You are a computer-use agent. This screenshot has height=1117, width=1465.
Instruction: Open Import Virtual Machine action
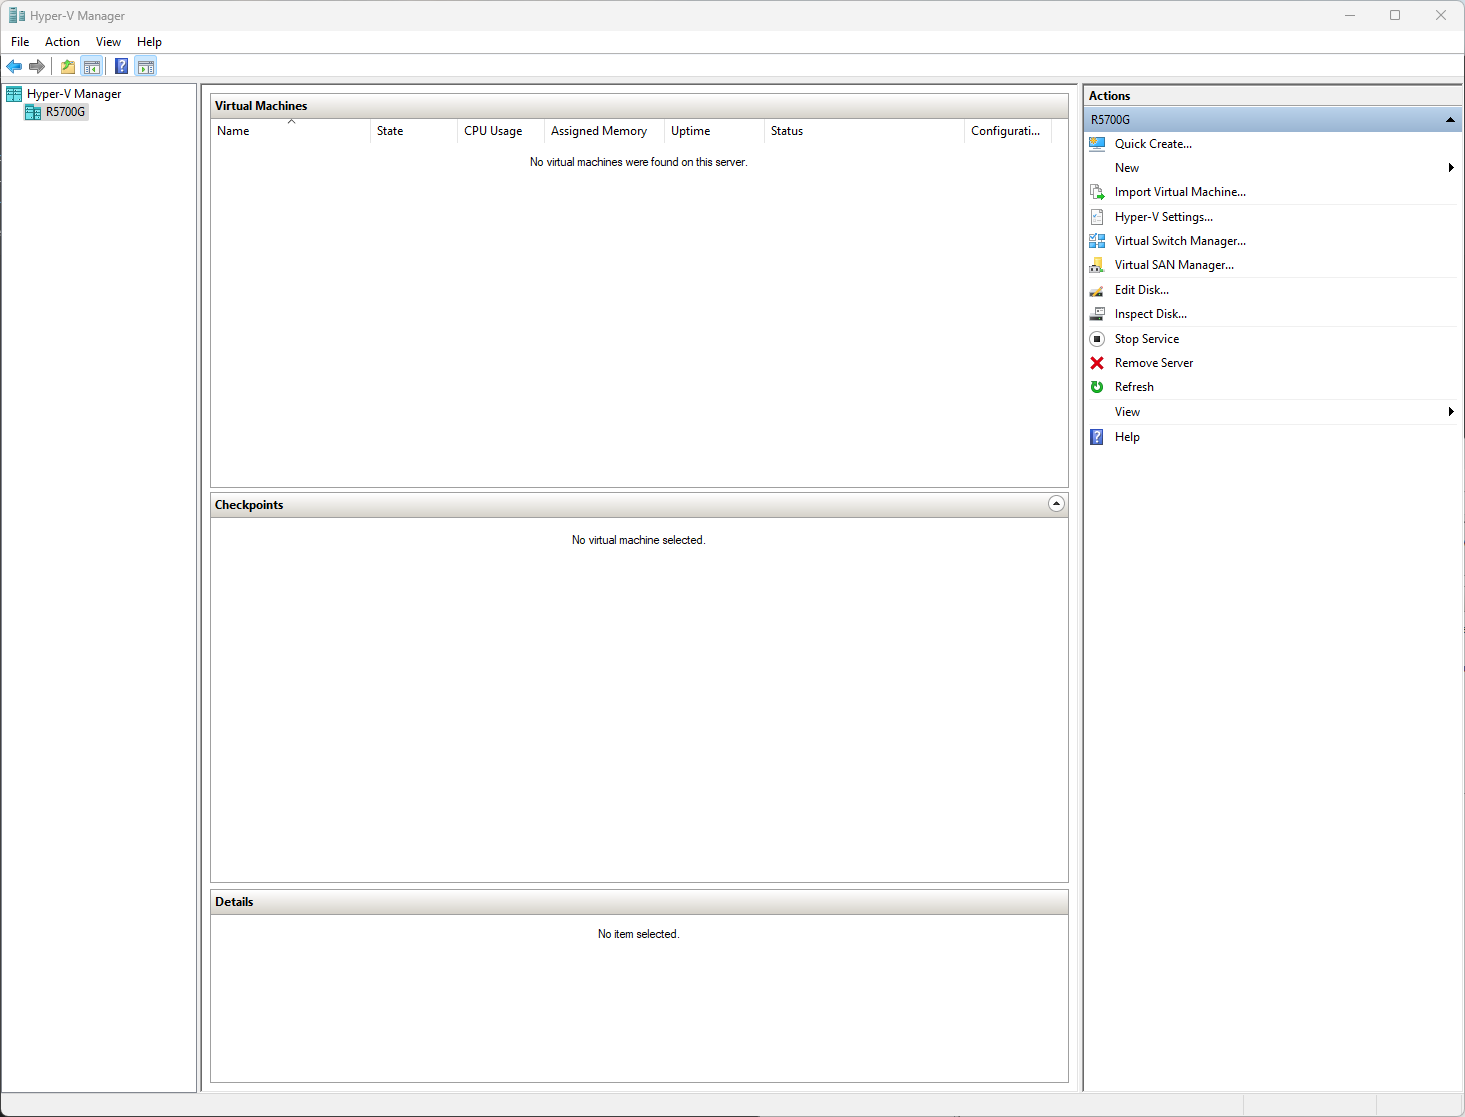click(1180, 192)
